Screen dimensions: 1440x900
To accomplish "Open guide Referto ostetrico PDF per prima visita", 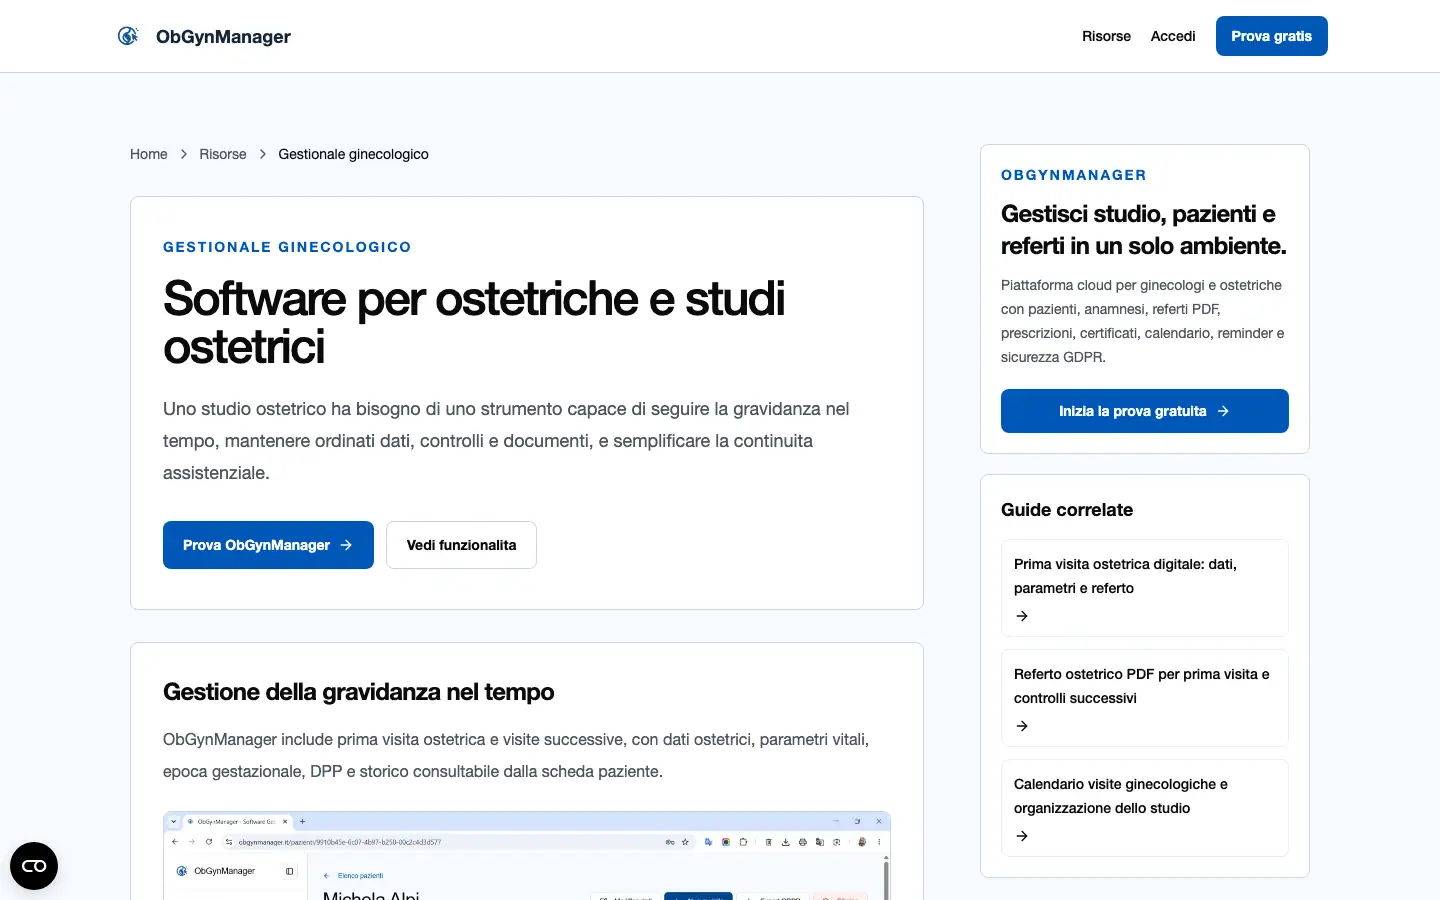I will point(1145,698).
